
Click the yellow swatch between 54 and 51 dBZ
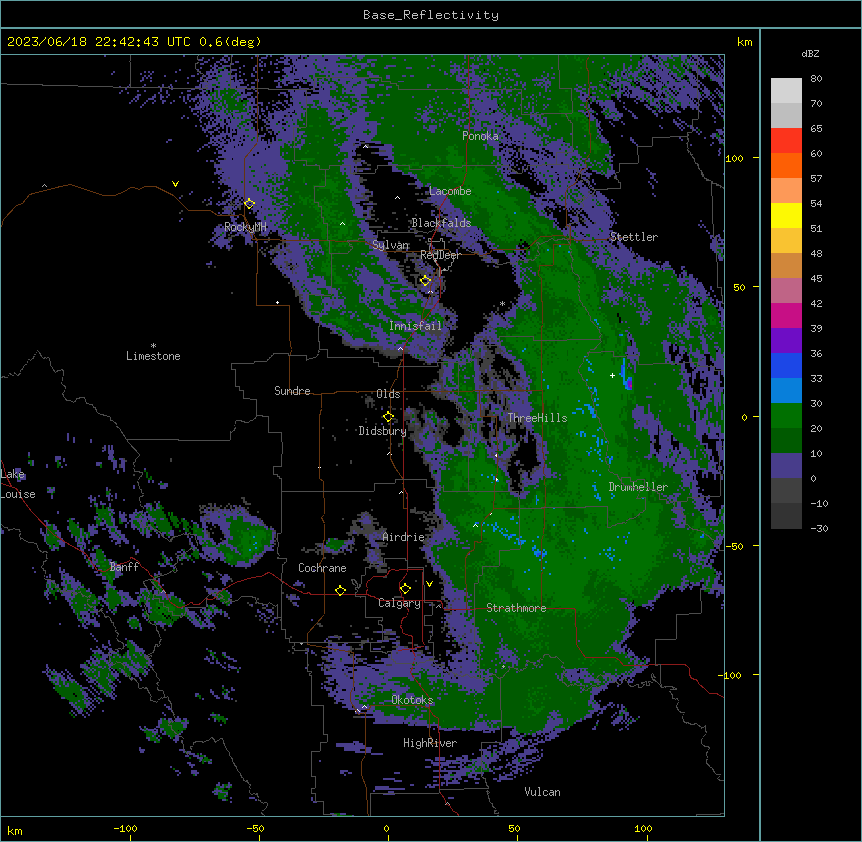point(786,215)
